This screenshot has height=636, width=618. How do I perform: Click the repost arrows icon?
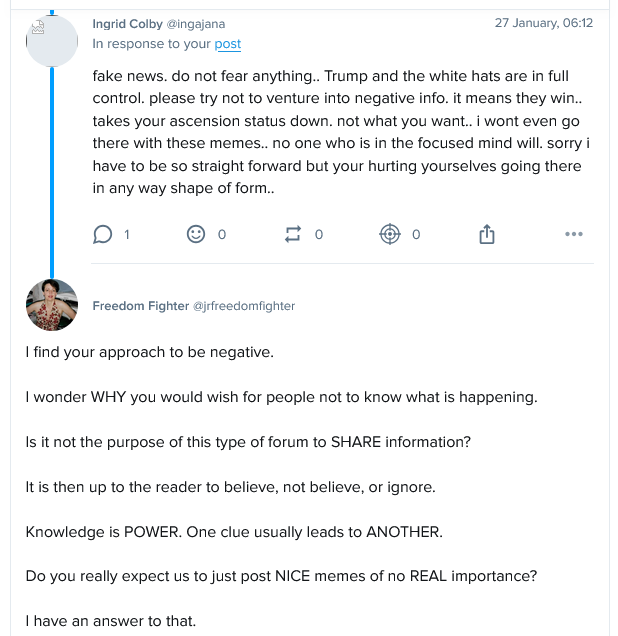tap(293, 234)
